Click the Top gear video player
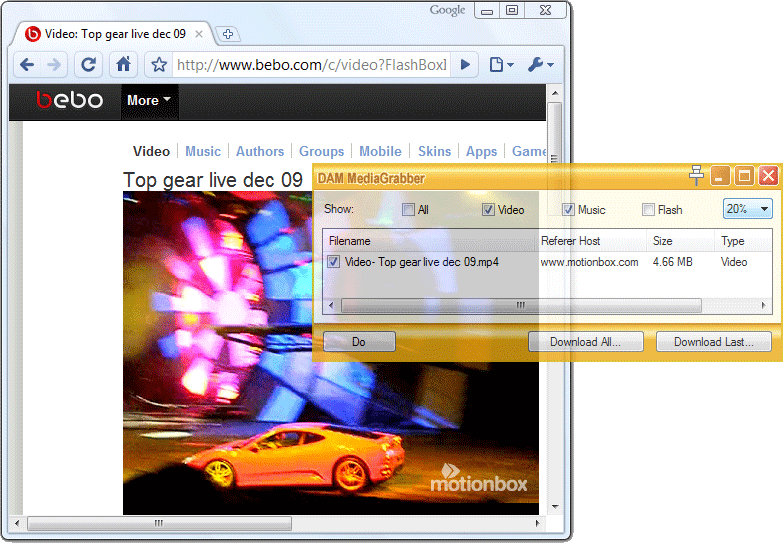Image resolution: width=783 pixels, height=543 pixels. coord(331,353)
